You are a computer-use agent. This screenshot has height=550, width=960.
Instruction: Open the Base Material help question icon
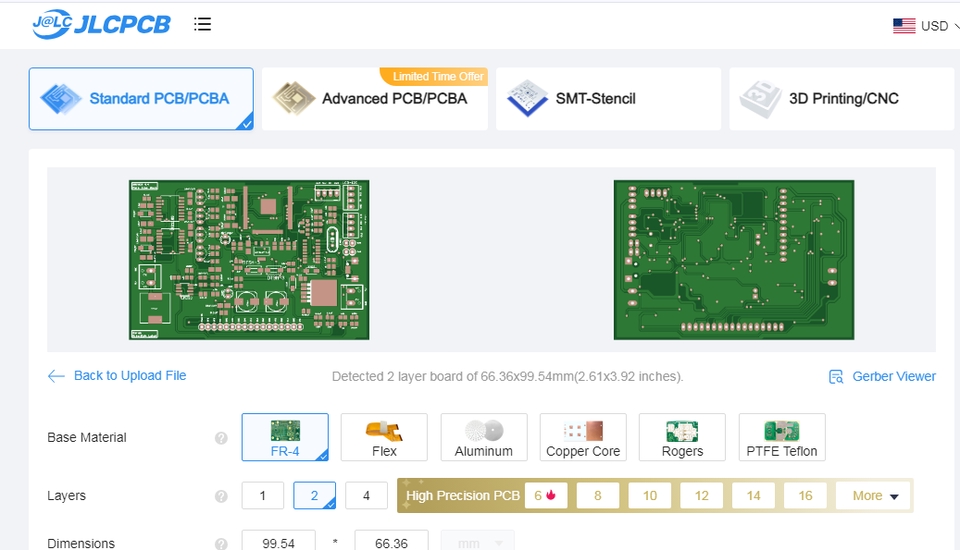221,438
